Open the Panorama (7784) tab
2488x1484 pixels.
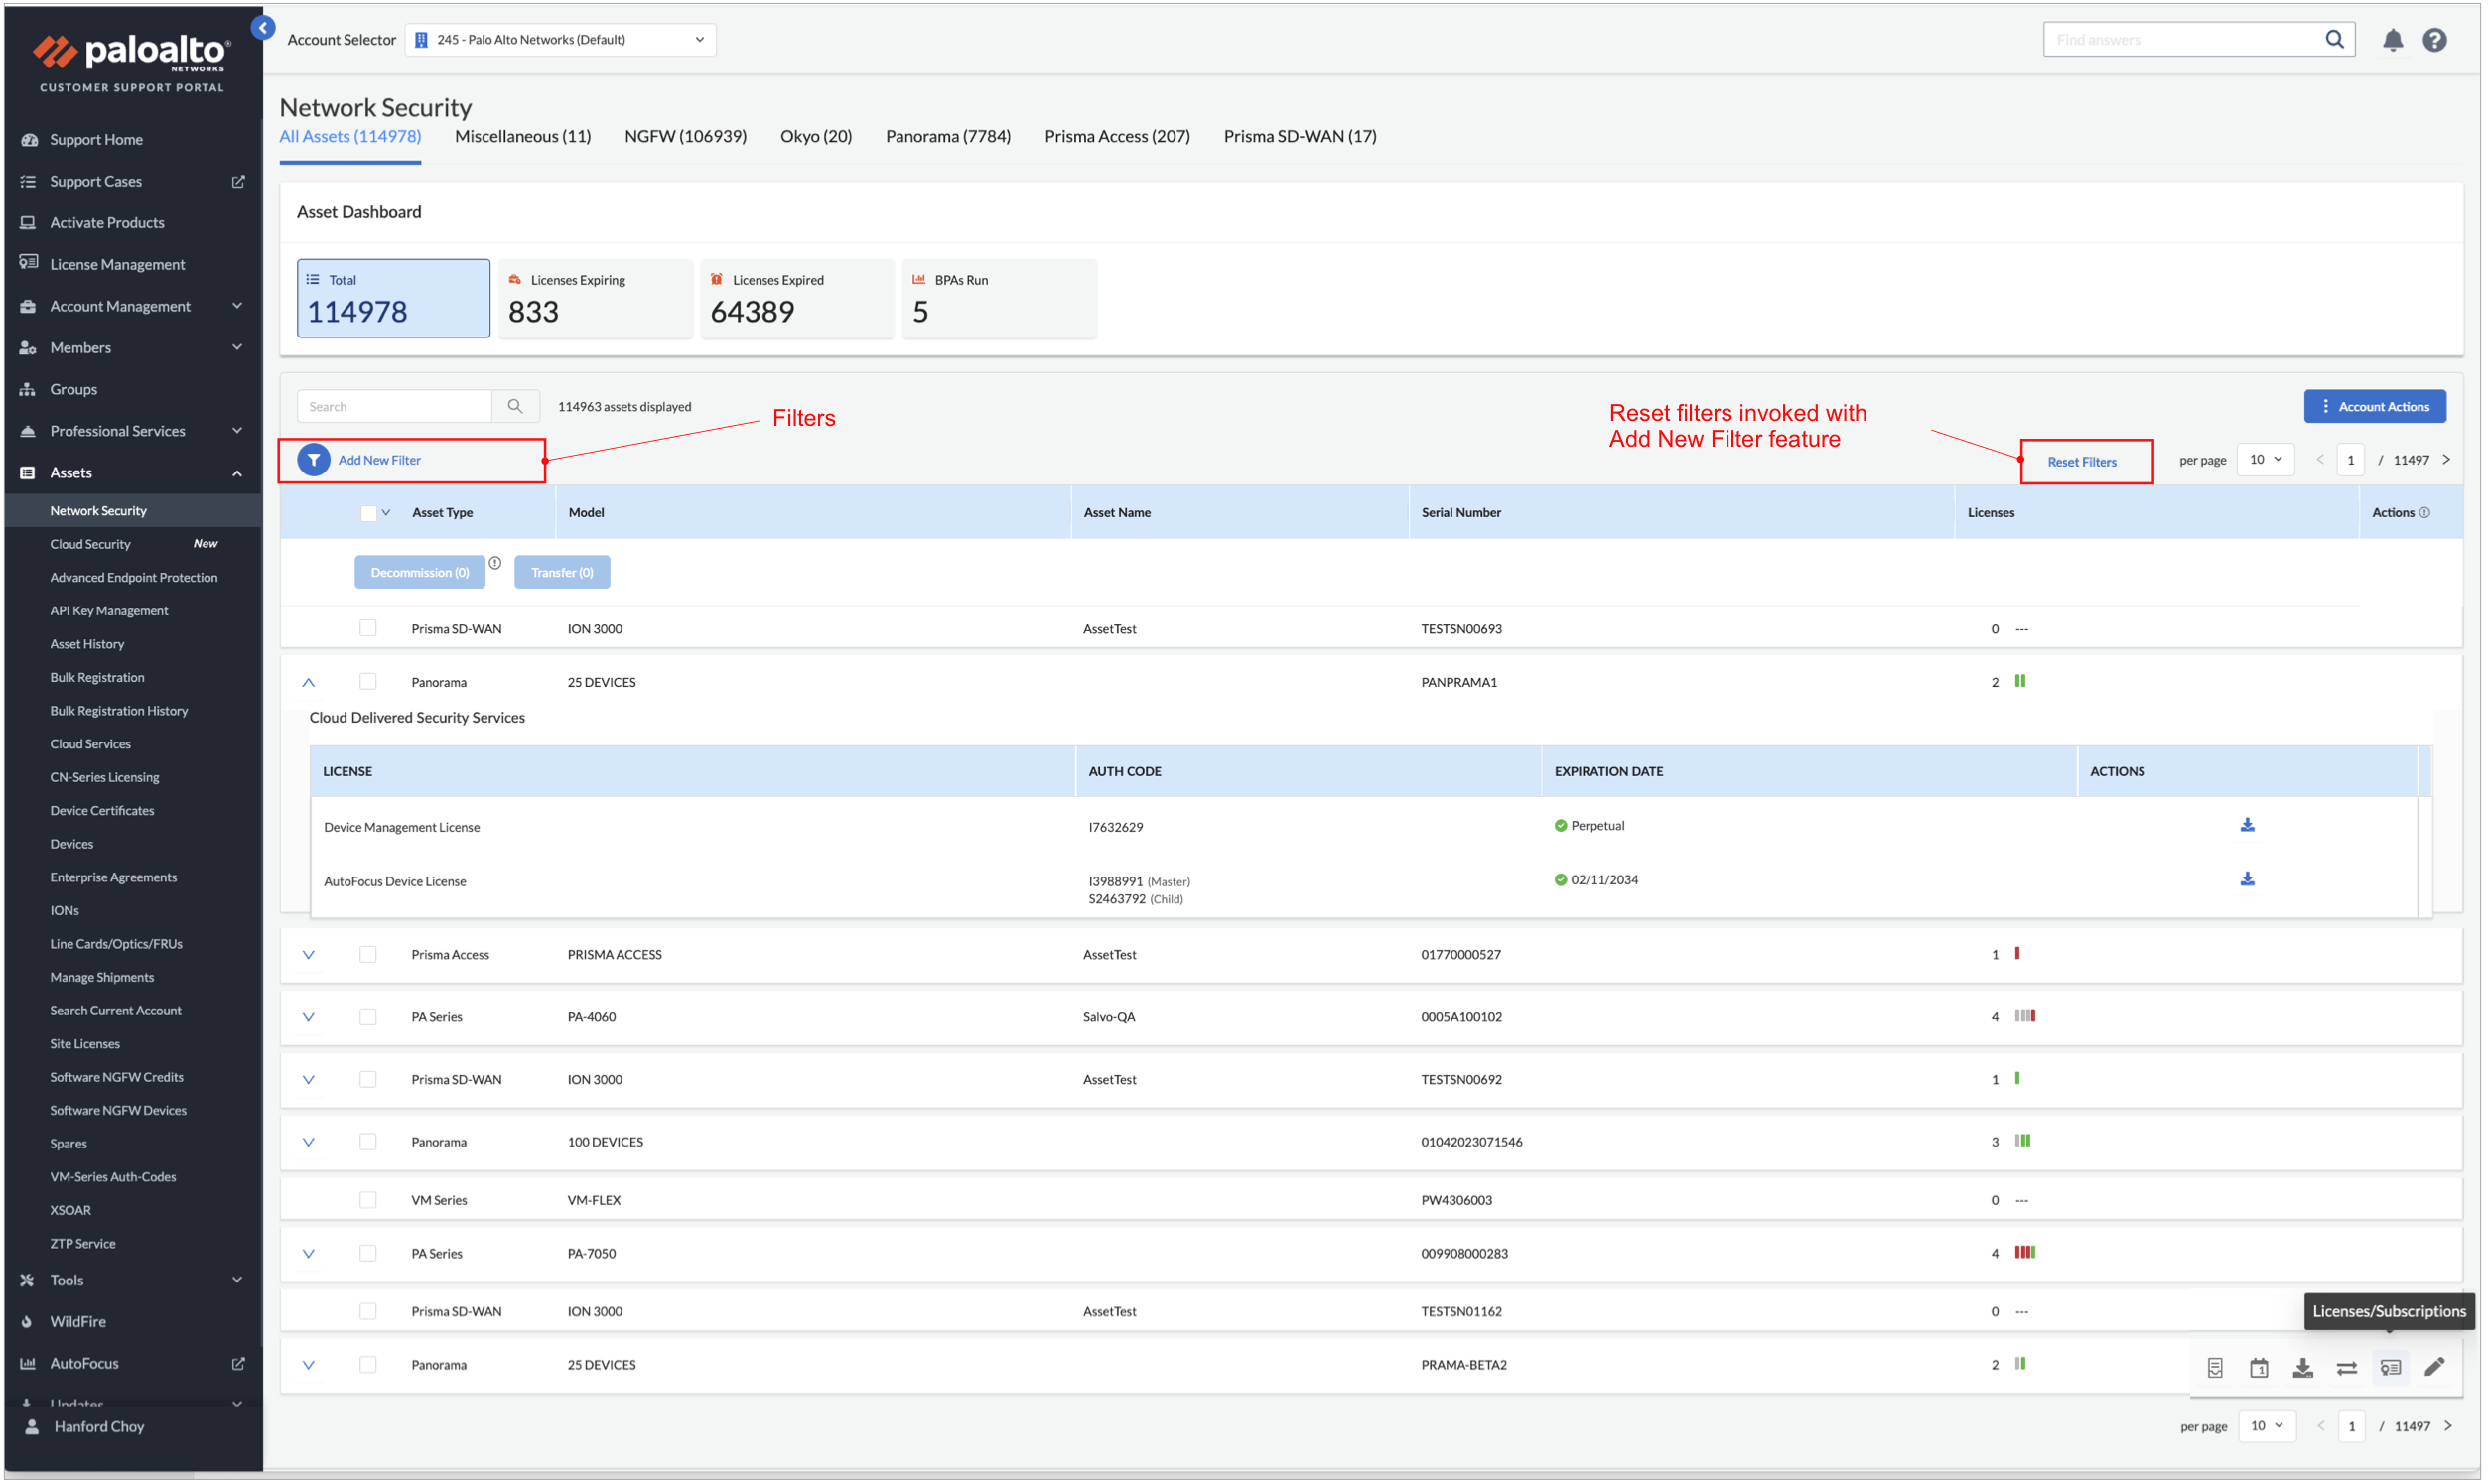pyautogui.click(x=947, y=136)
